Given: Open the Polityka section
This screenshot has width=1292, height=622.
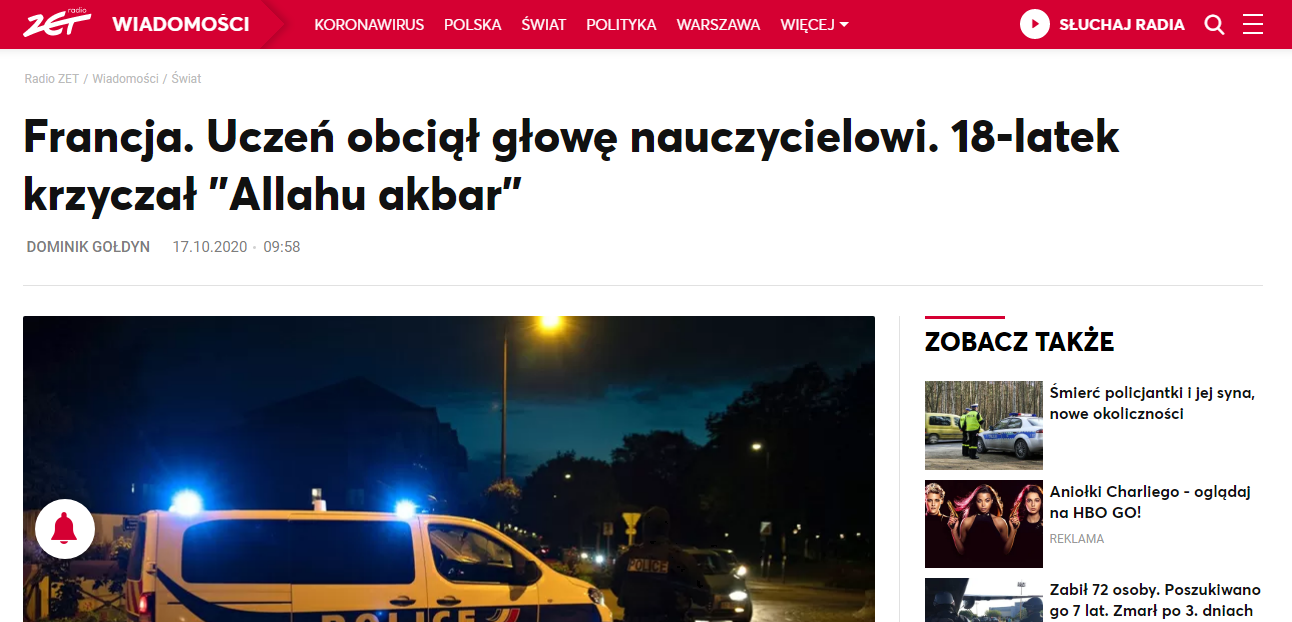Looking at the screenshot, I should point(622,25).
